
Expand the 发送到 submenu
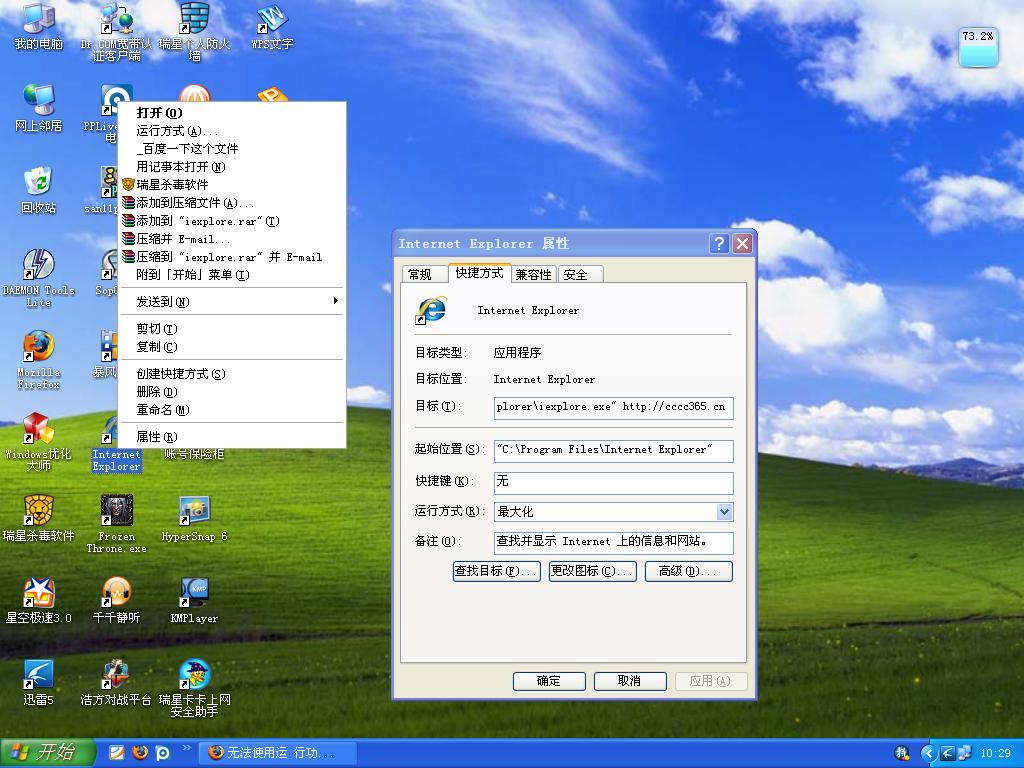click(x=232, y=302)
